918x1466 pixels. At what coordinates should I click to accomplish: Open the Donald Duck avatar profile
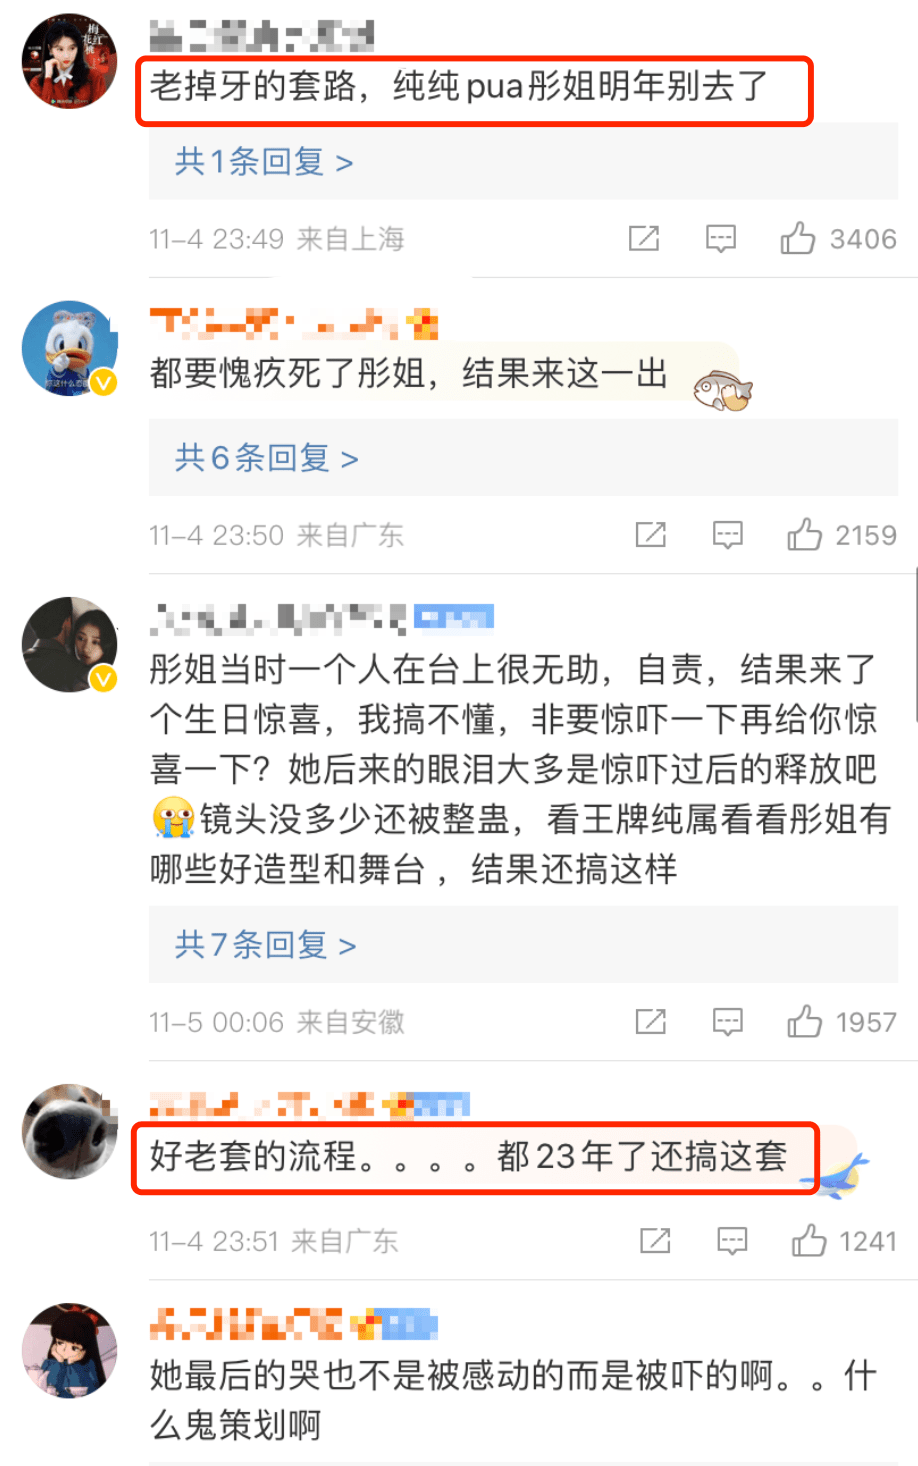tap(69, 348)
